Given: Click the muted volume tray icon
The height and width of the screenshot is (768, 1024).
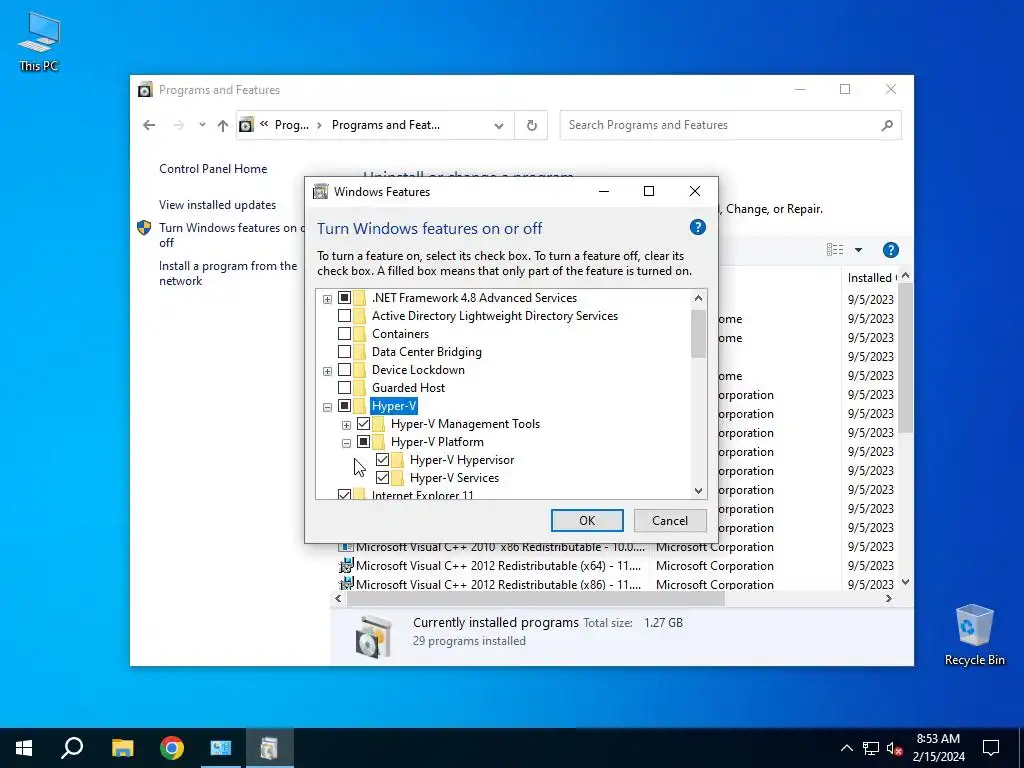Looking at the screenshot, I should click(894, 748).
